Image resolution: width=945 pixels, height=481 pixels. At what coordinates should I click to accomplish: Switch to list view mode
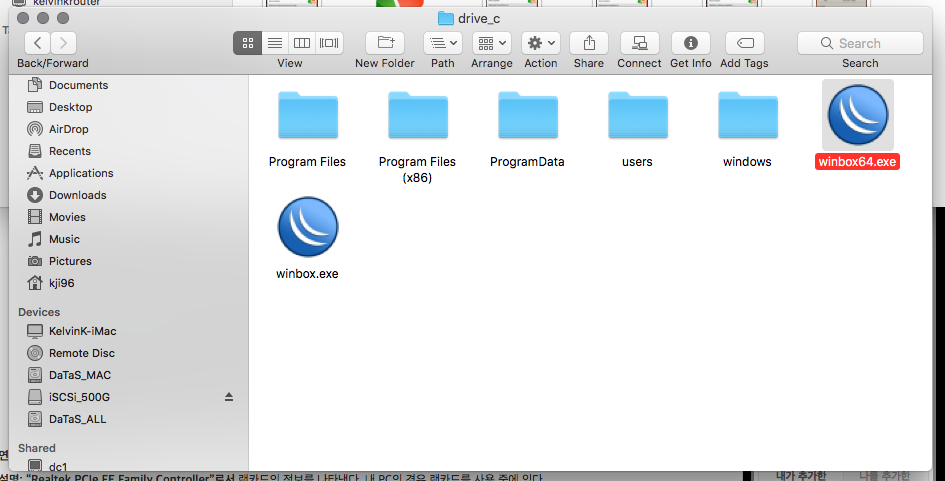pos(275,43)
